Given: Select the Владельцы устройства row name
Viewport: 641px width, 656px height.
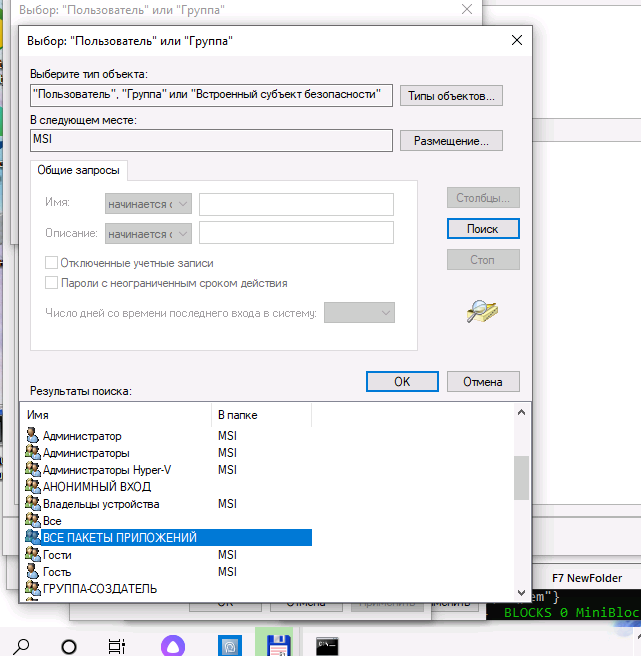Looking at the screenshot, I should click(x=101, y=504).
